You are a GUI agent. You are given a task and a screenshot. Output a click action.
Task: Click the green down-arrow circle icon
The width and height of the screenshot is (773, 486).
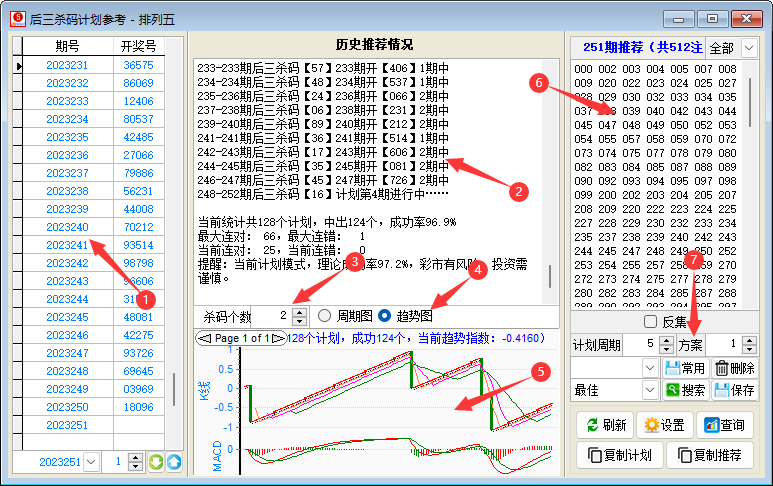(155, 462)
